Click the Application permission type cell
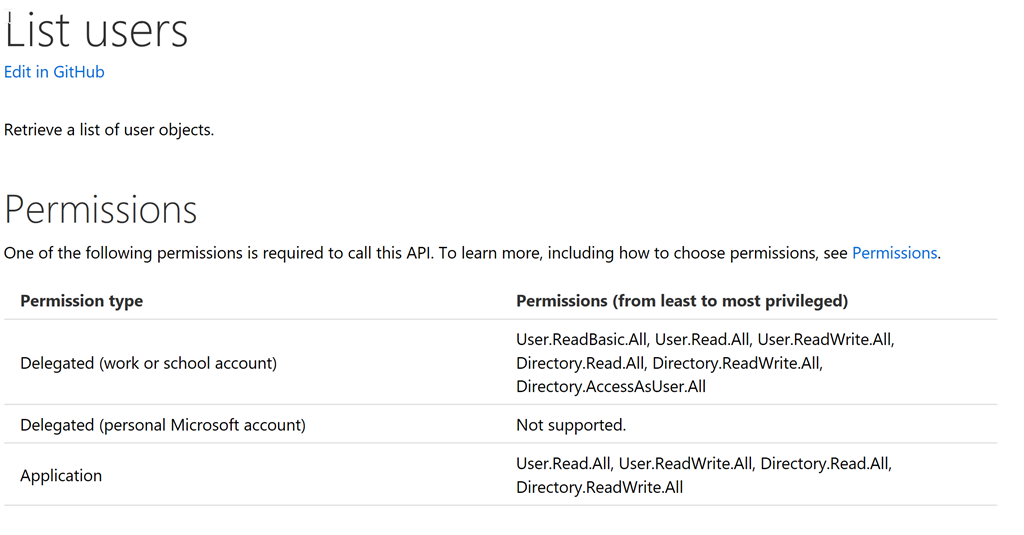Screen dimensions: 1024x535 61,476
